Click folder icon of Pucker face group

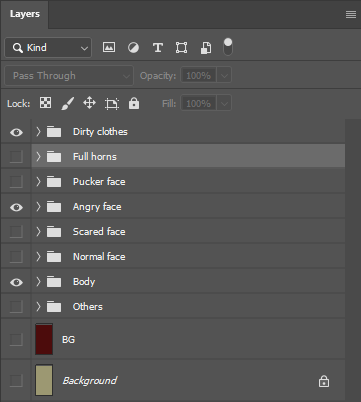54,182
